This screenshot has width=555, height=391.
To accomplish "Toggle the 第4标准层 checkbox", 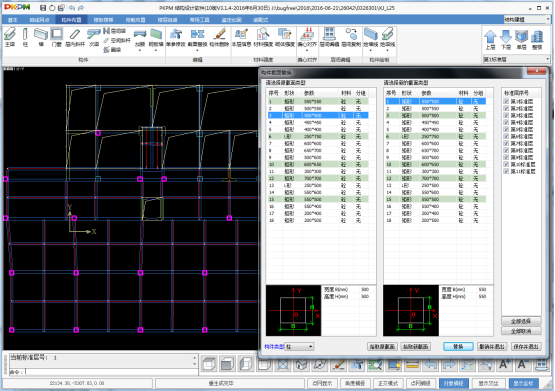I will [x=506, y=122].
